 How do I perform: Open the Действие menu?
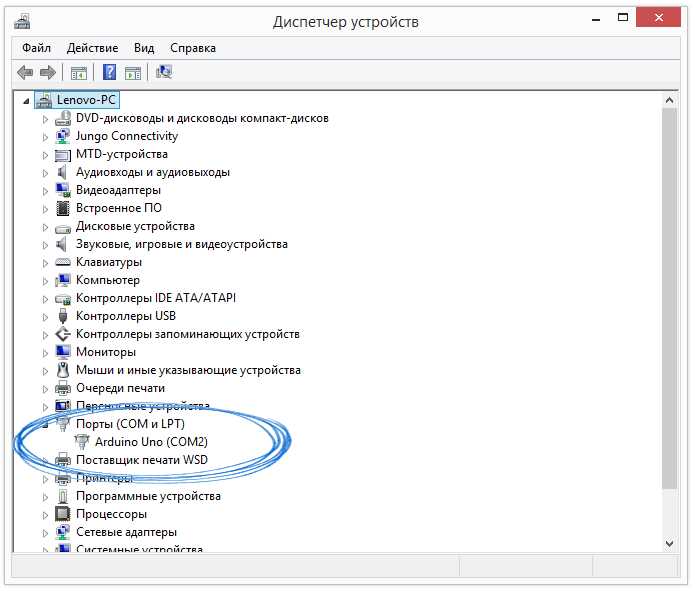click(92, 48)
